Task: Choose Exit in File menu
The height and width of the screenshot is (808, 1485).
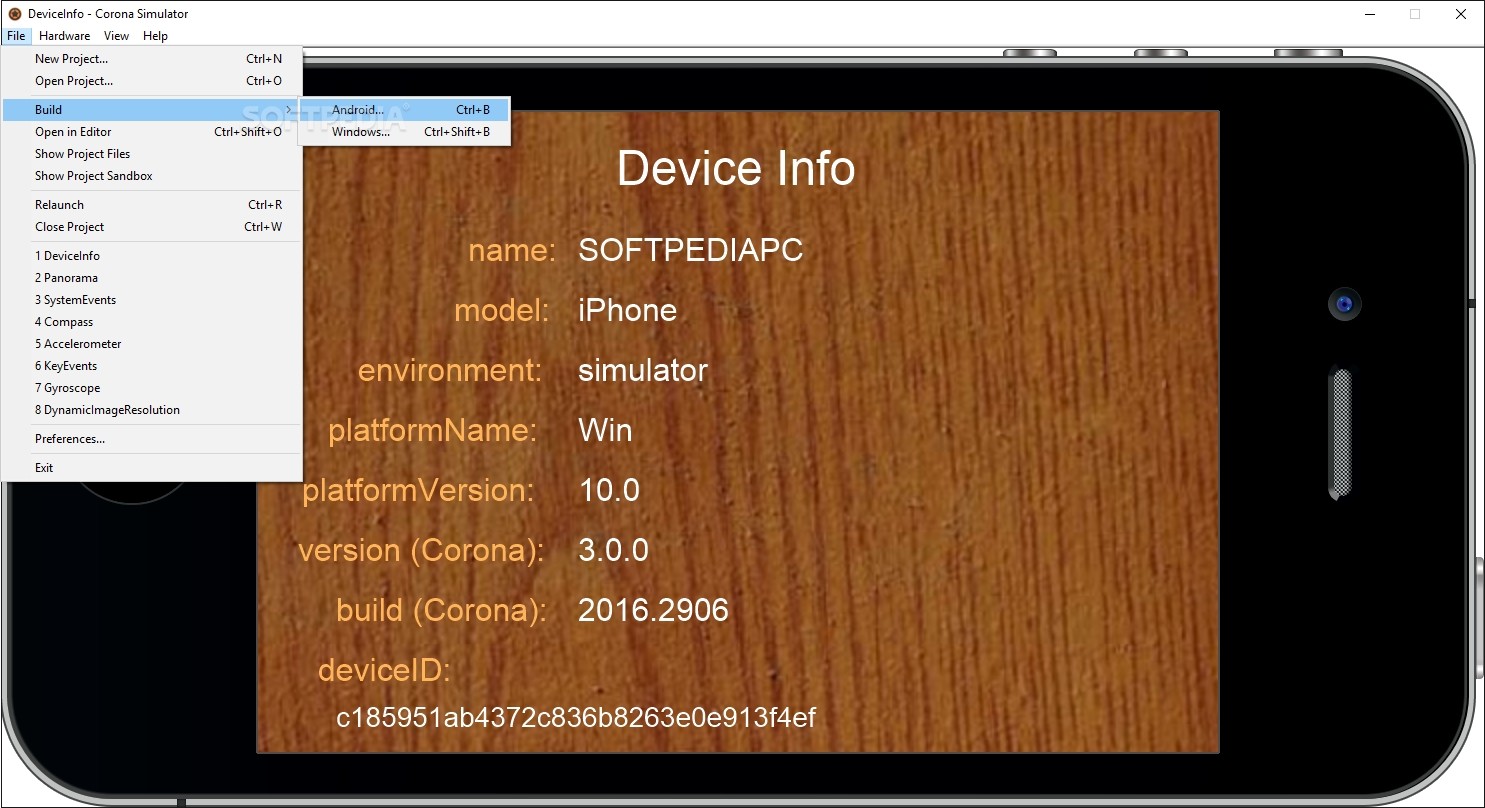Action: [x=151, y=468]
